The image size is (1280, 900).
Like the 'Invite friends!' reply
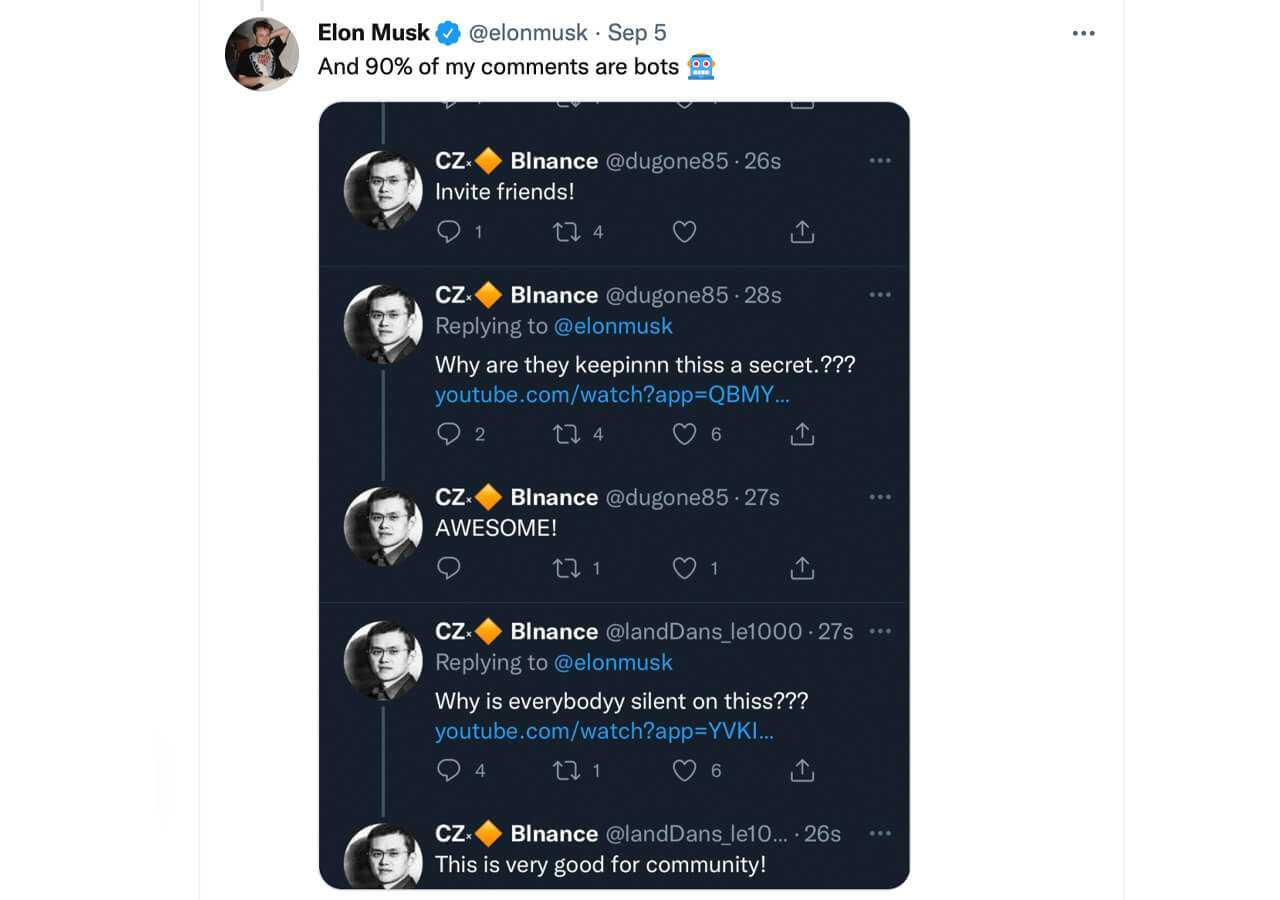[x=684, y=232]
